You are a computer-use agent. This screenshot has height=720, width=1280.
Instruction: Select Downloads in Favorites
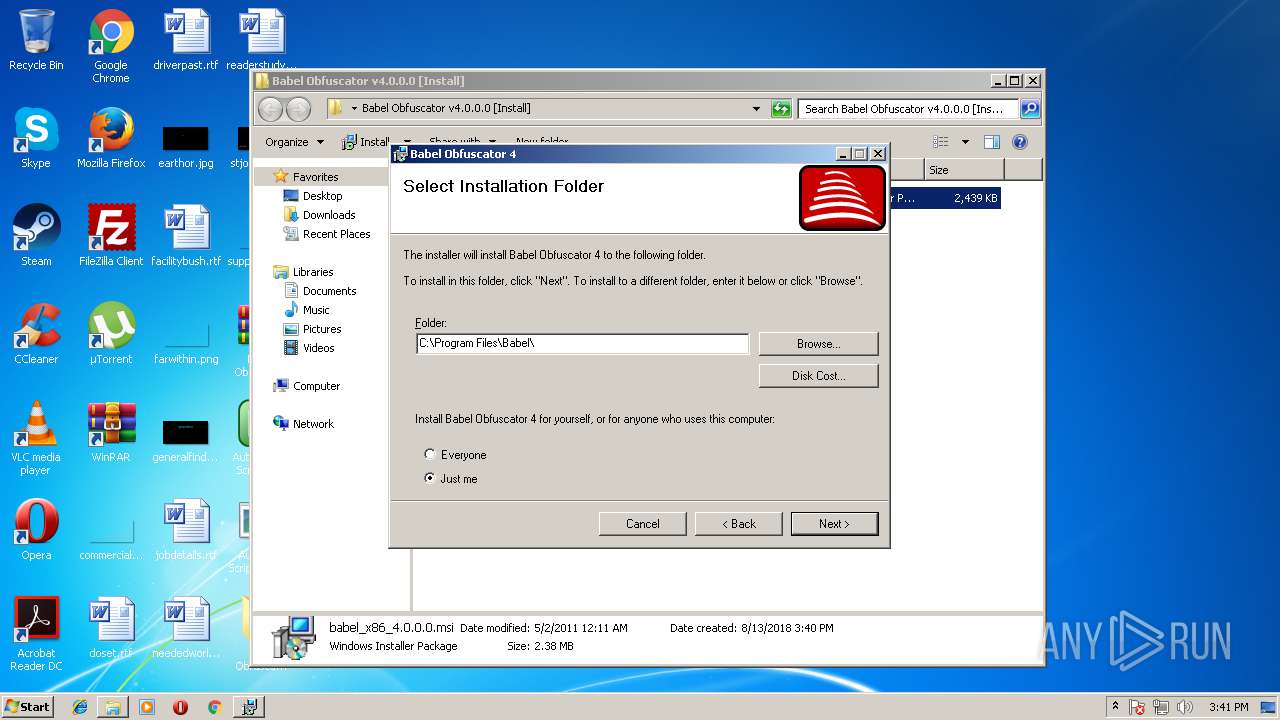329,215
